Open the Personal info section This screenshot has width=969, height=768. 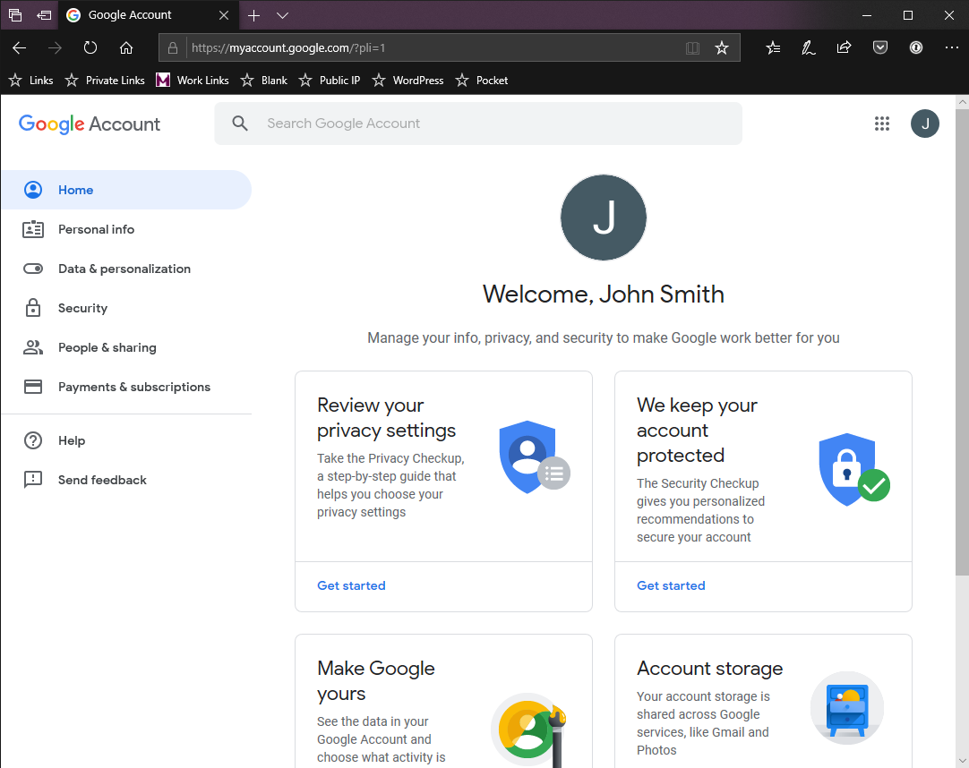[96, 229]
